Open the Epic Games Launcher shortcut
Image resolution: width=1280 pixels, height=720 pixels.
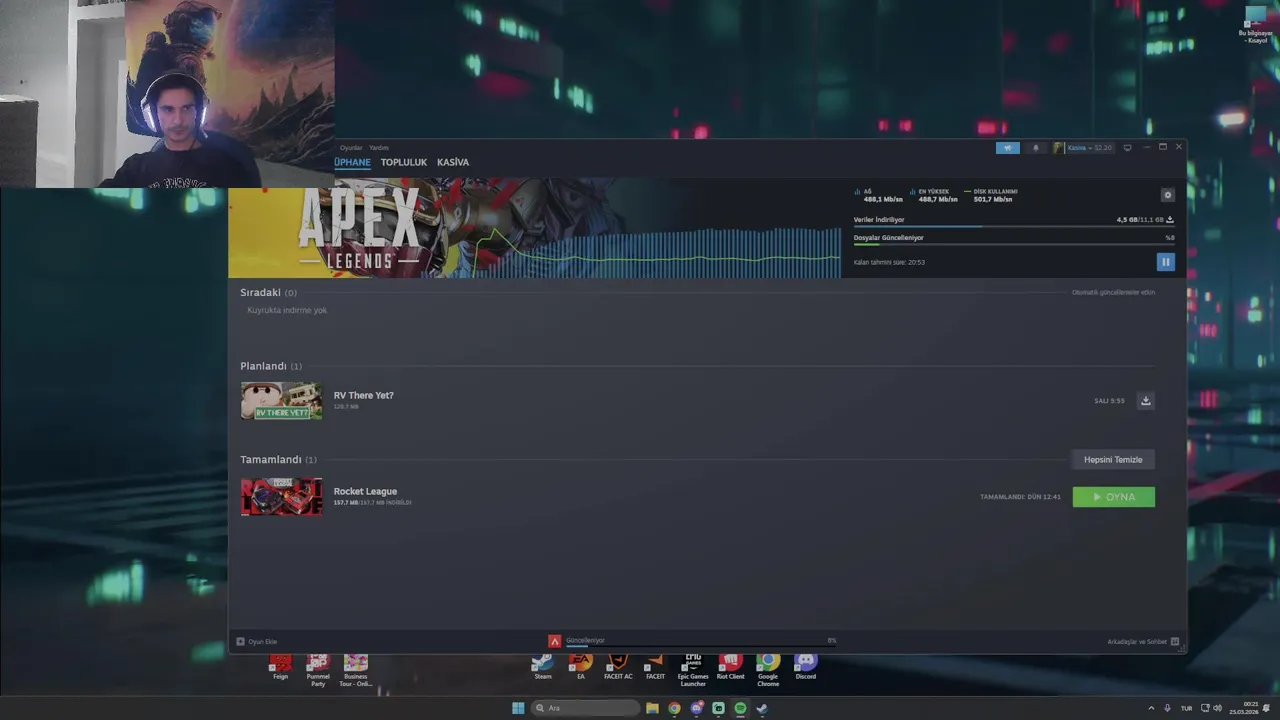(x=693, y=669)
